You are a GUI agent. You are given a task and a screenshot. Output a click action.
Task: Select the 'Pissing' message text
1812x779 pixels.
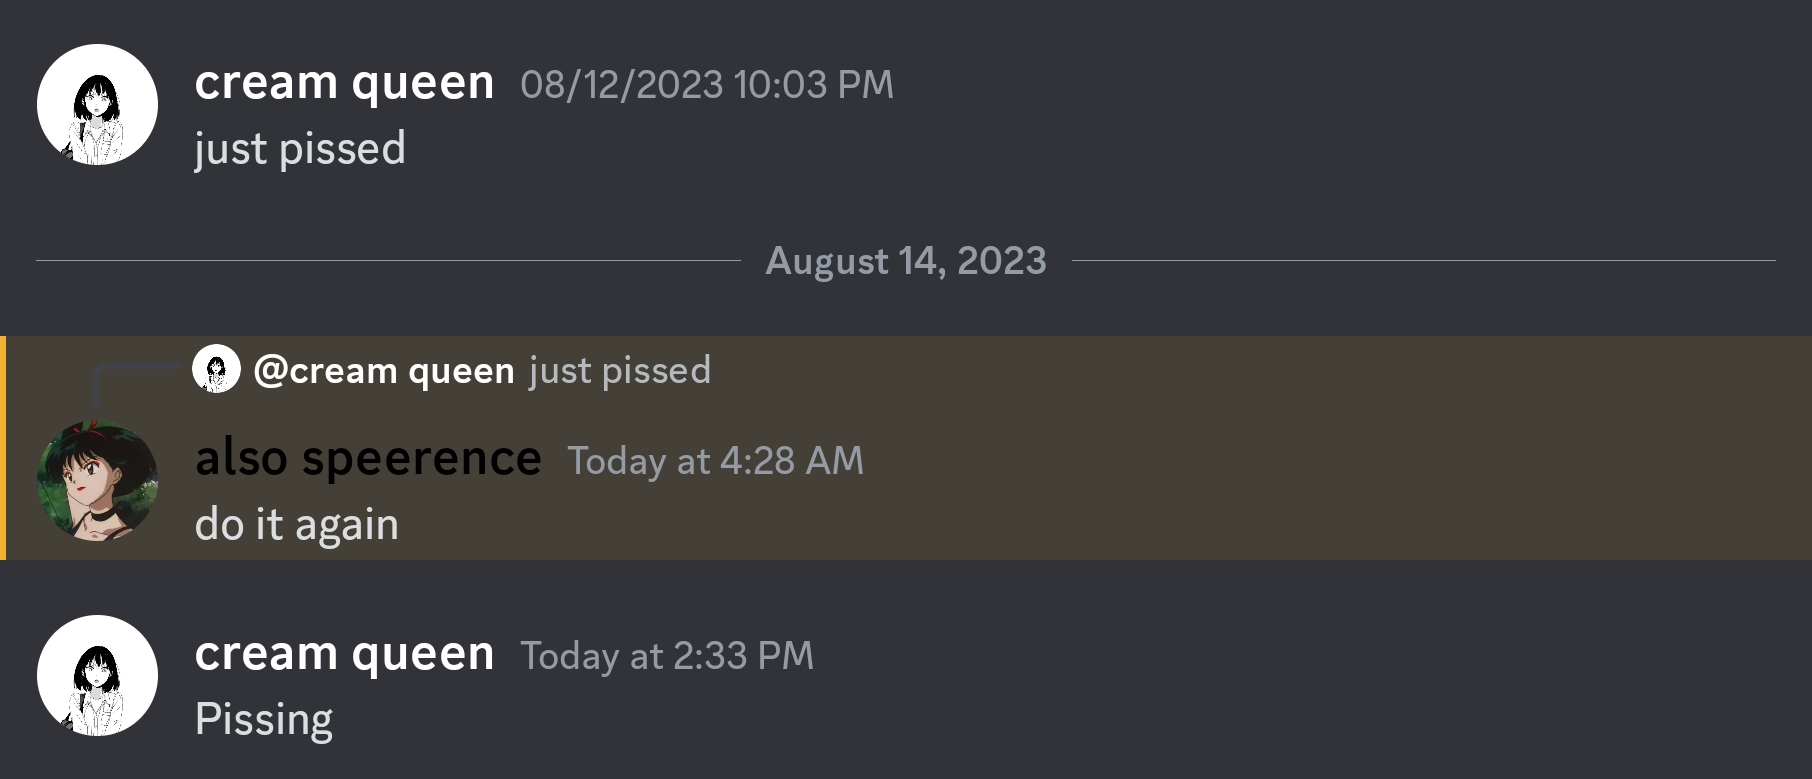(263, 719)
